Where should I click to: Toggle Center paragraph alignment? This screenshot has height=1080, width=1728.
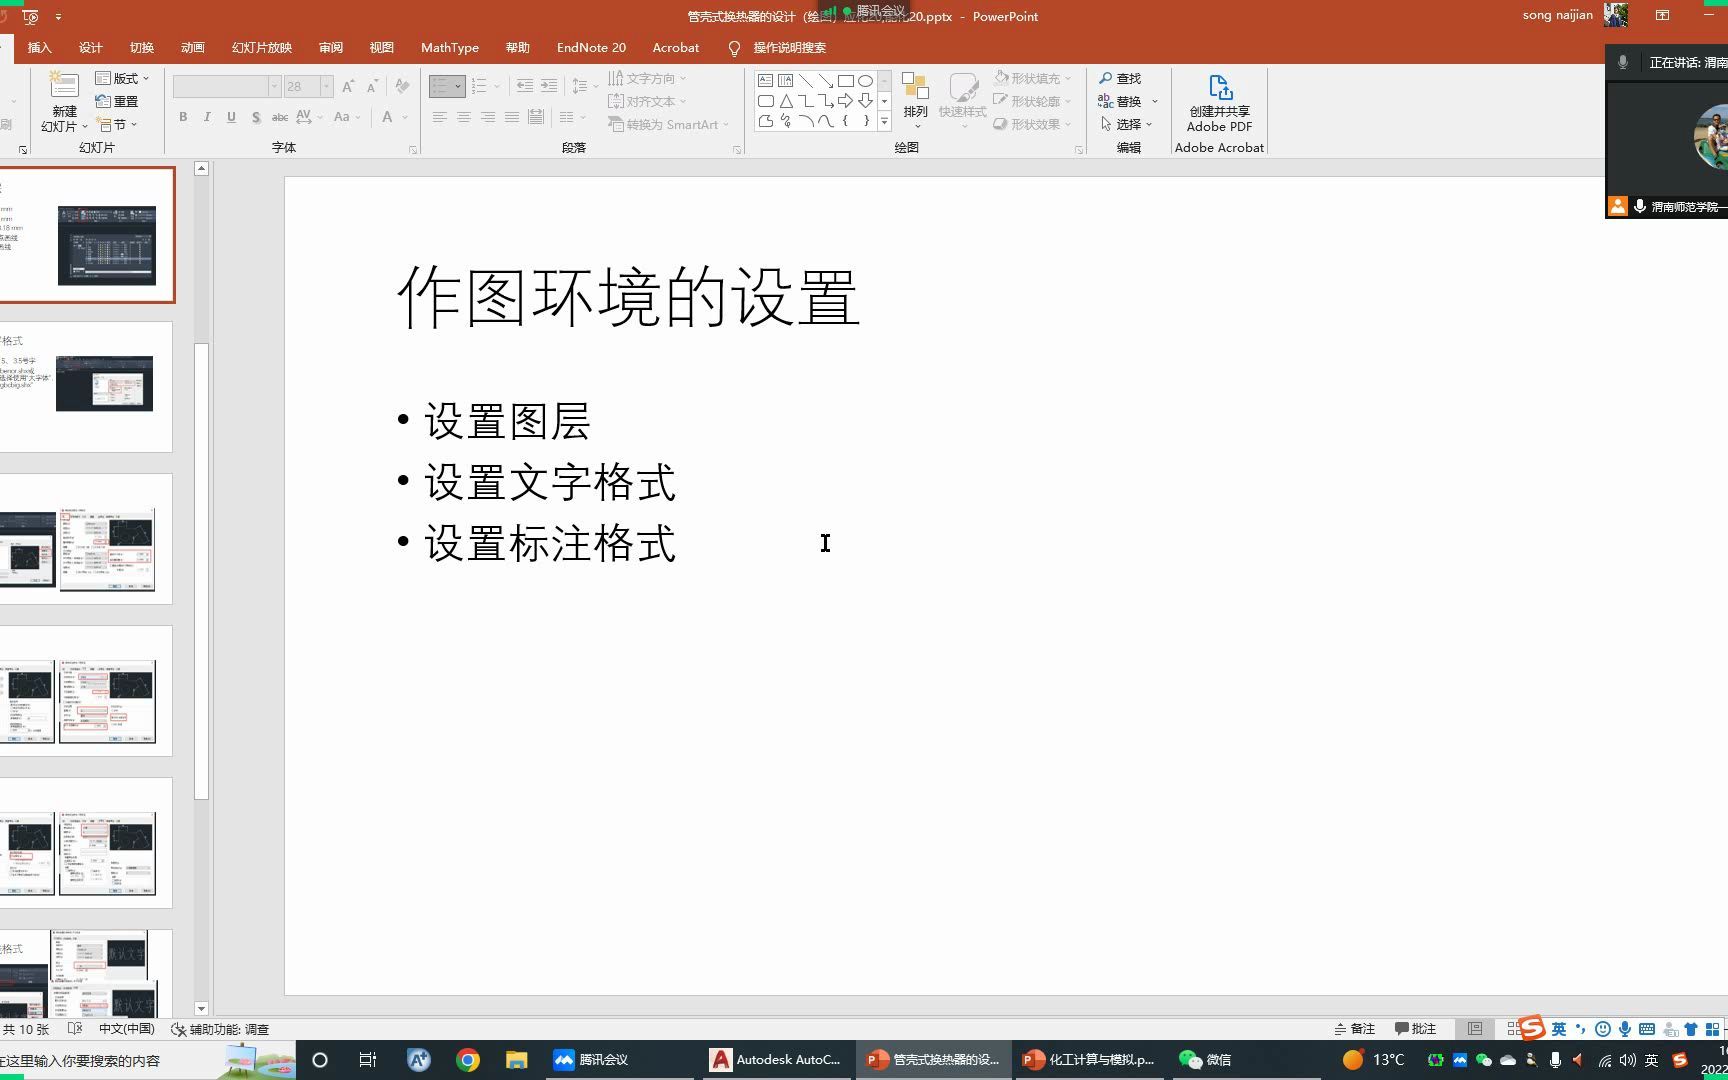463,117
